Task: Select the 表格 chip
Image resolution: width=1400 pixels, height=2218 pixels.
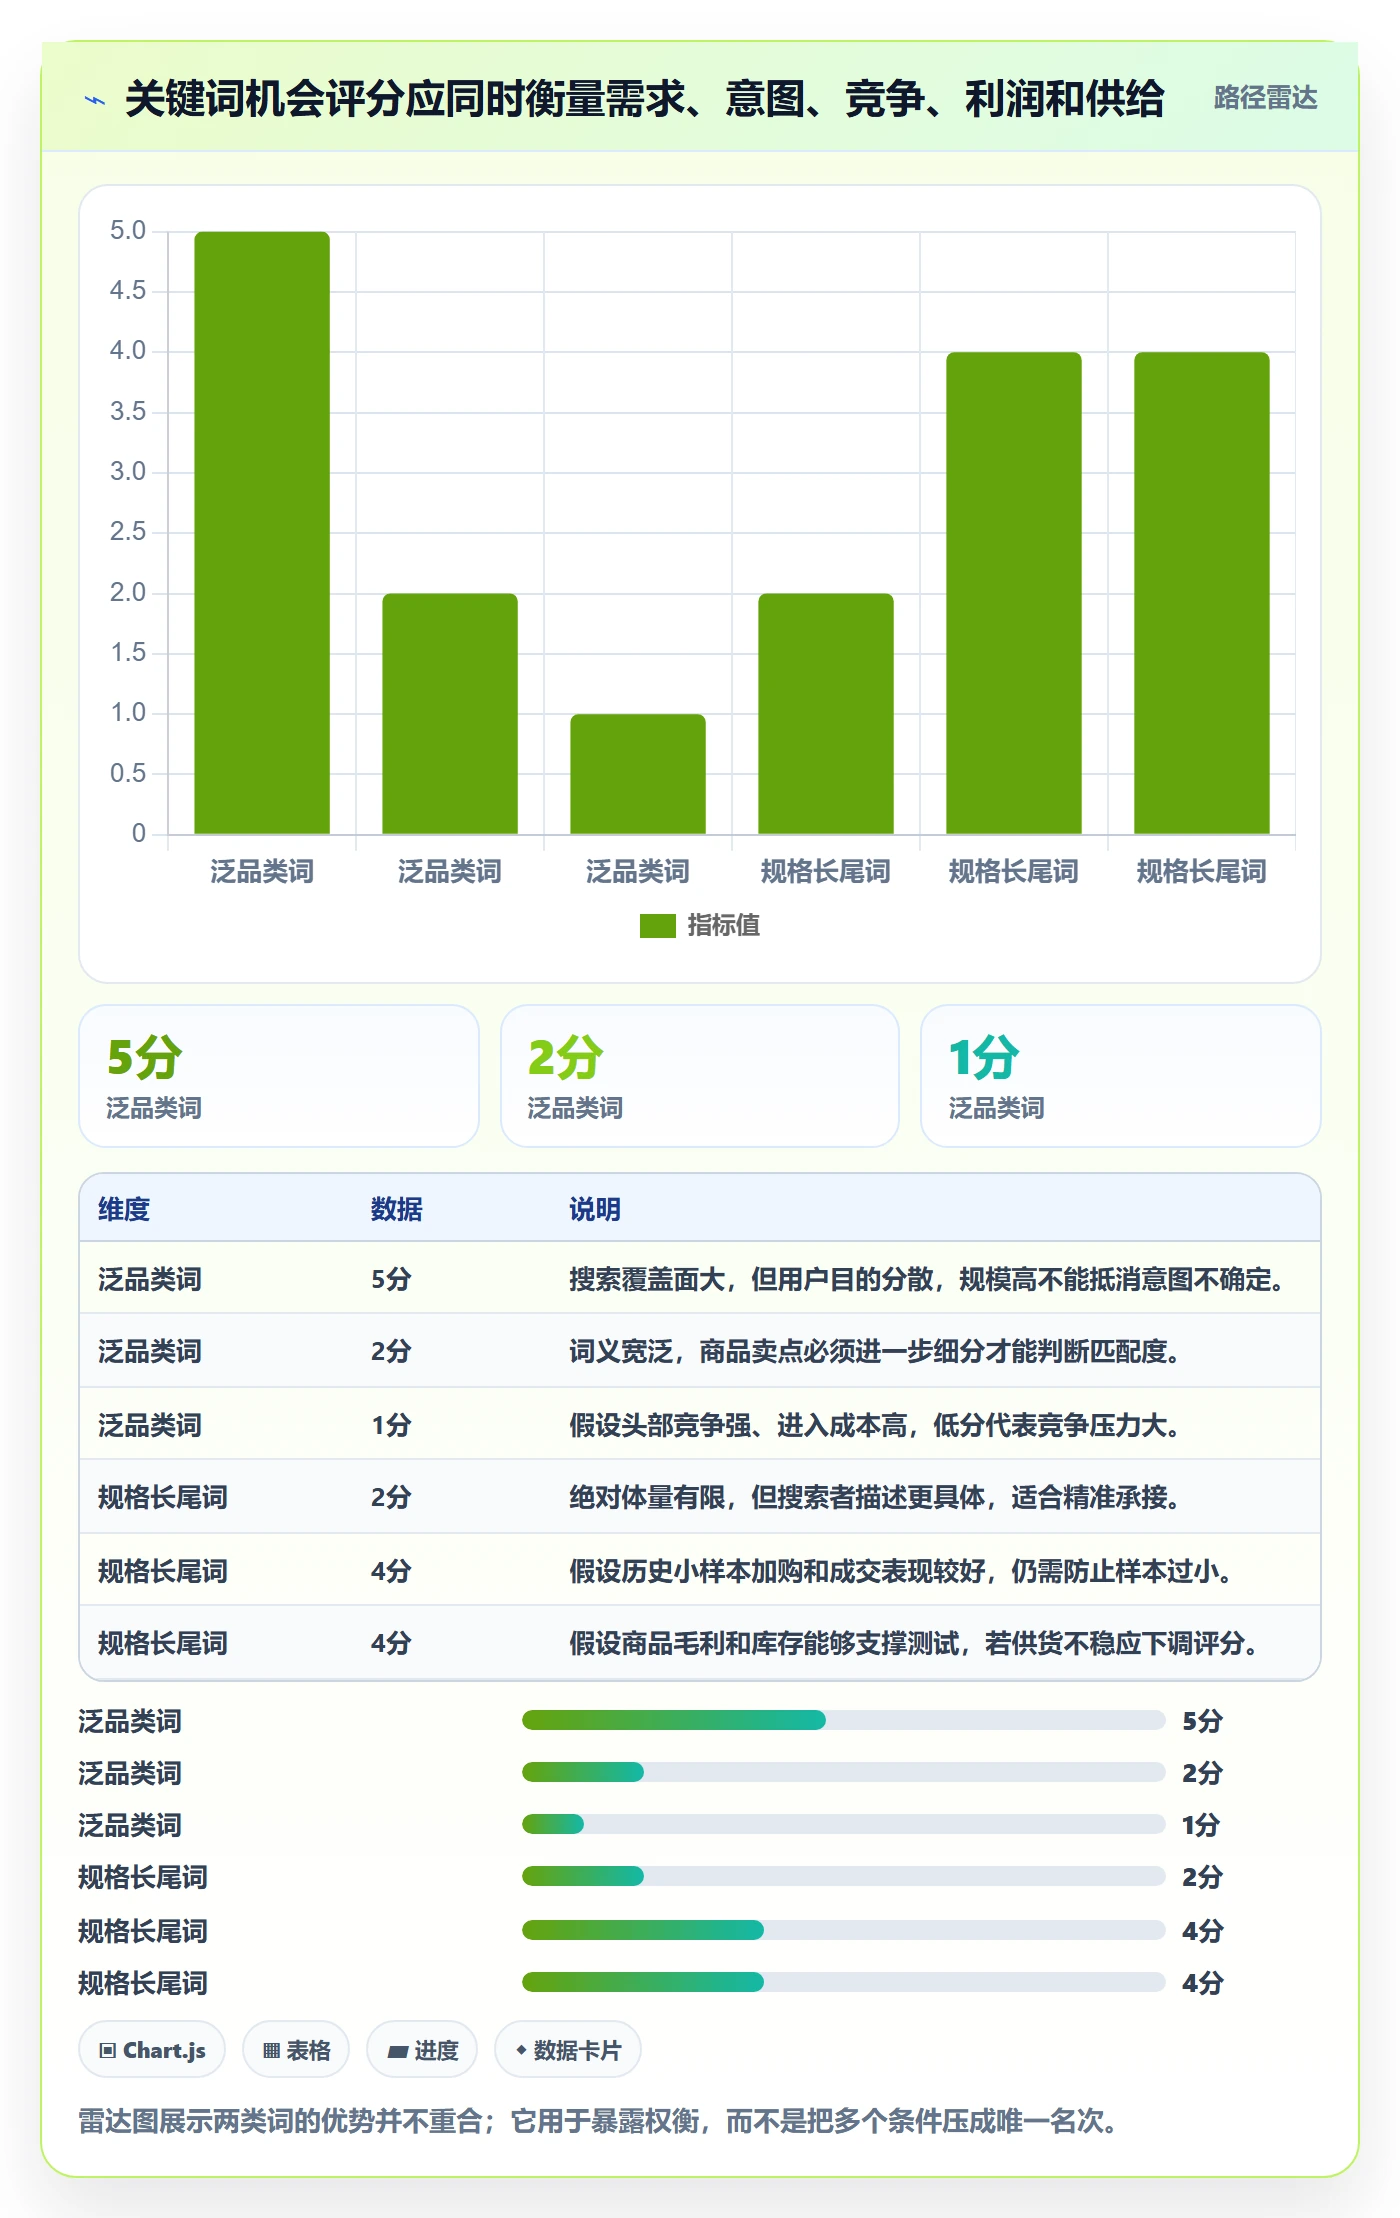Action: pyautogui.click(x=296, y=2050)
